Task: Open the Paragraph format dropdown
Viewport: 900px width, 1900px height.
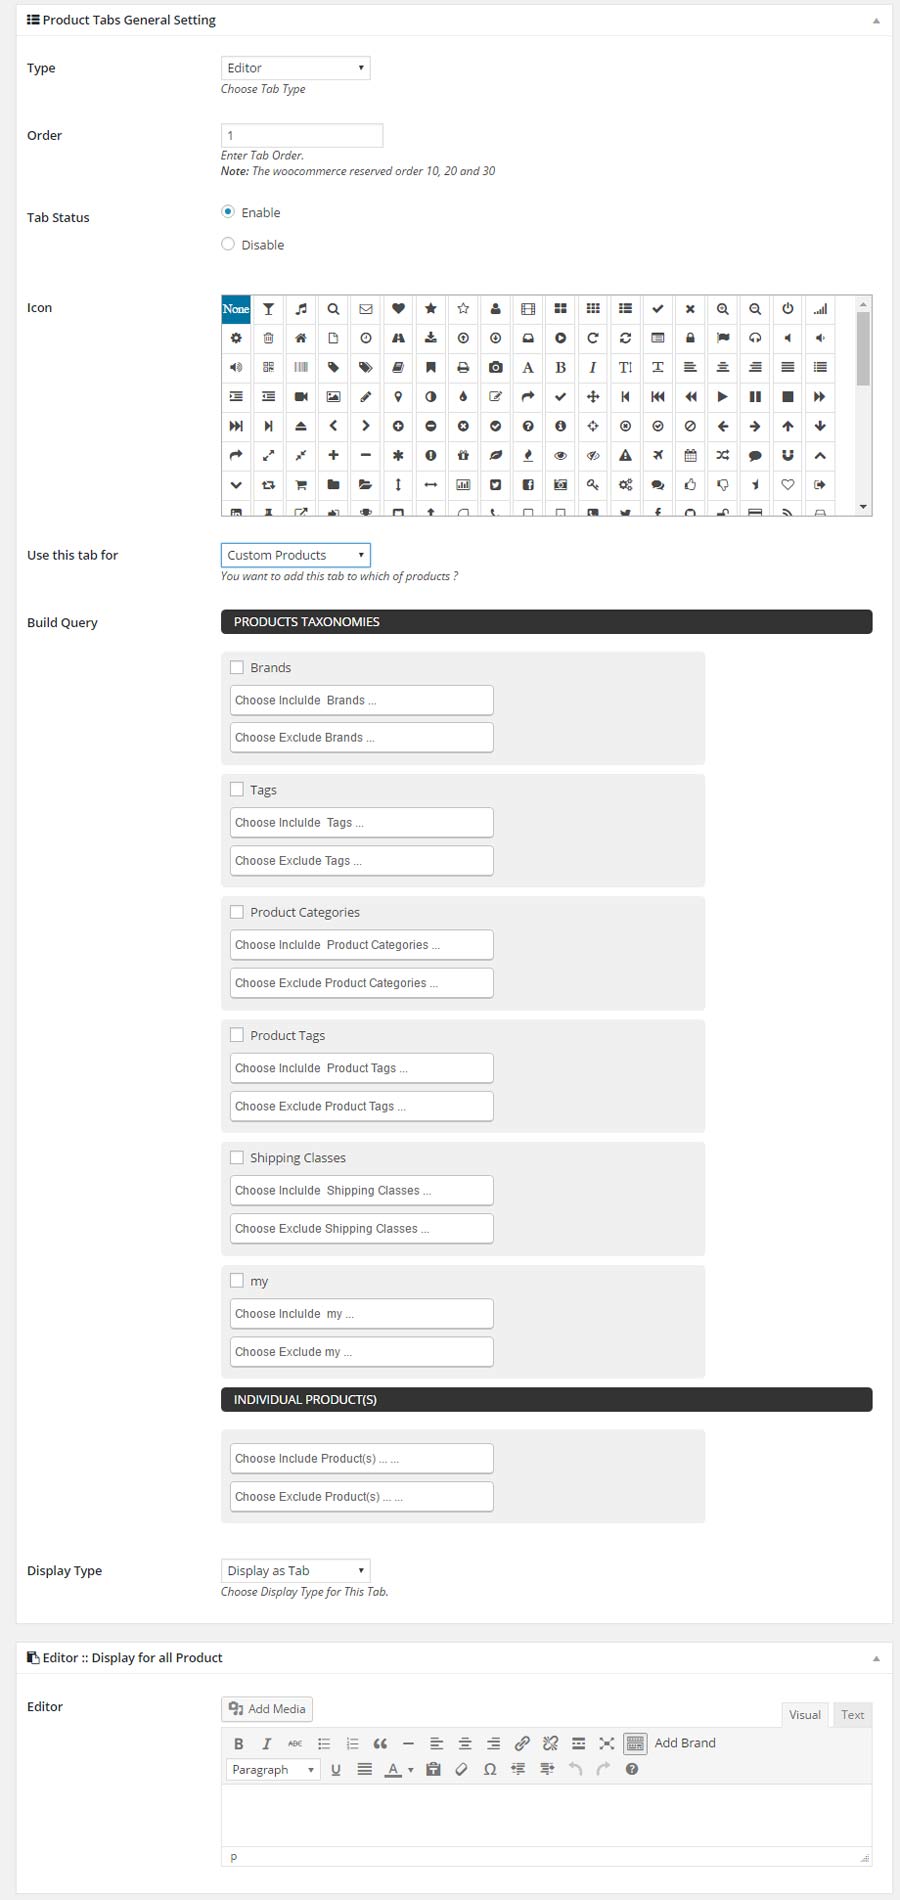Action: [273, 1769]
